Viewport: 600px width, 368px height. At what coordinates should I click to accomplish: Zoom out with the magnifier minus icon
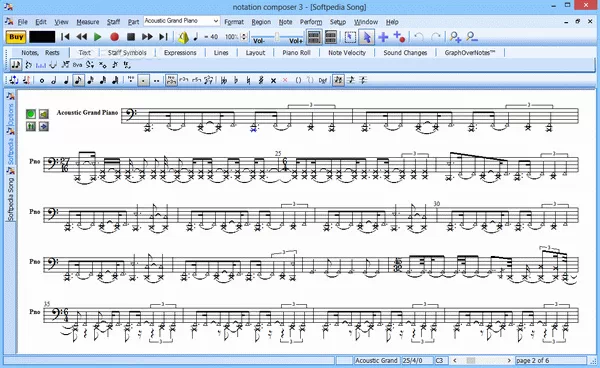tap(471, 37)
